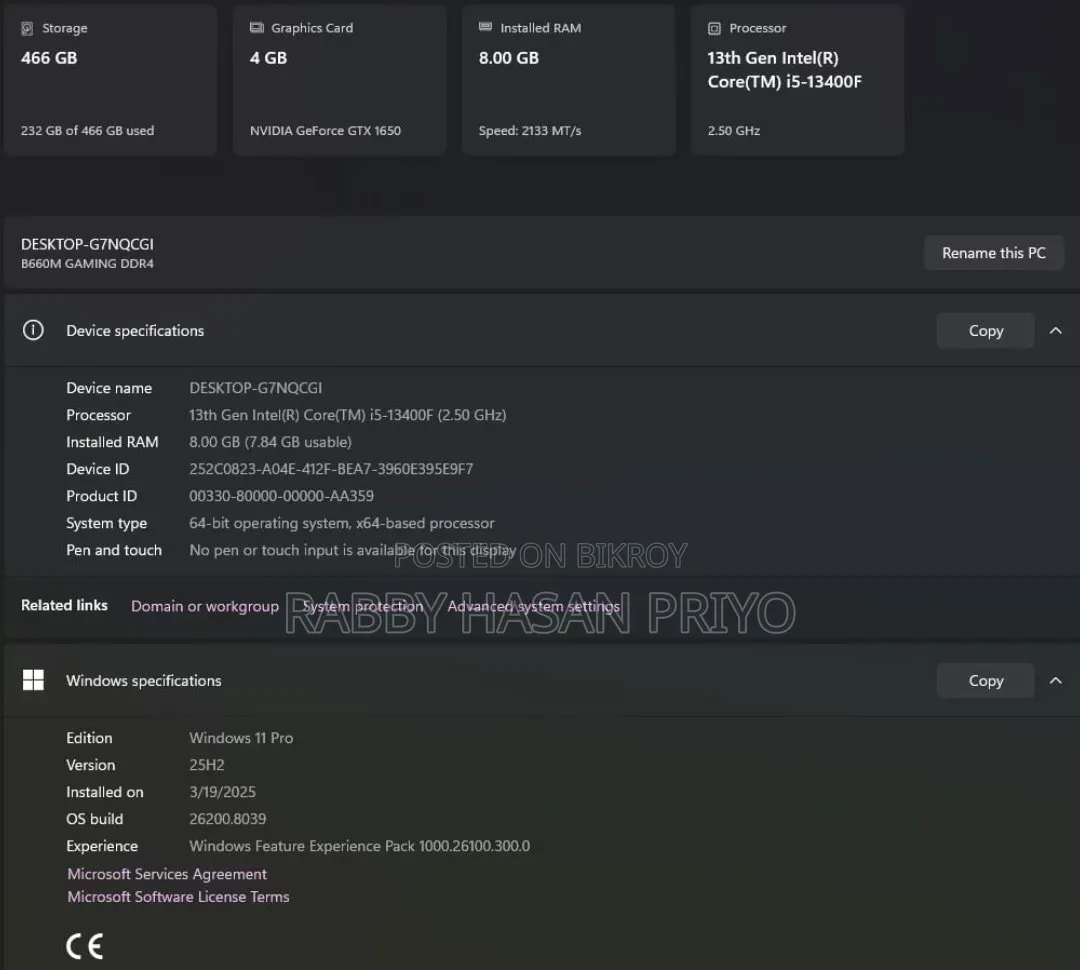Click Speed: 2133 MT/s text

[530, 130]
